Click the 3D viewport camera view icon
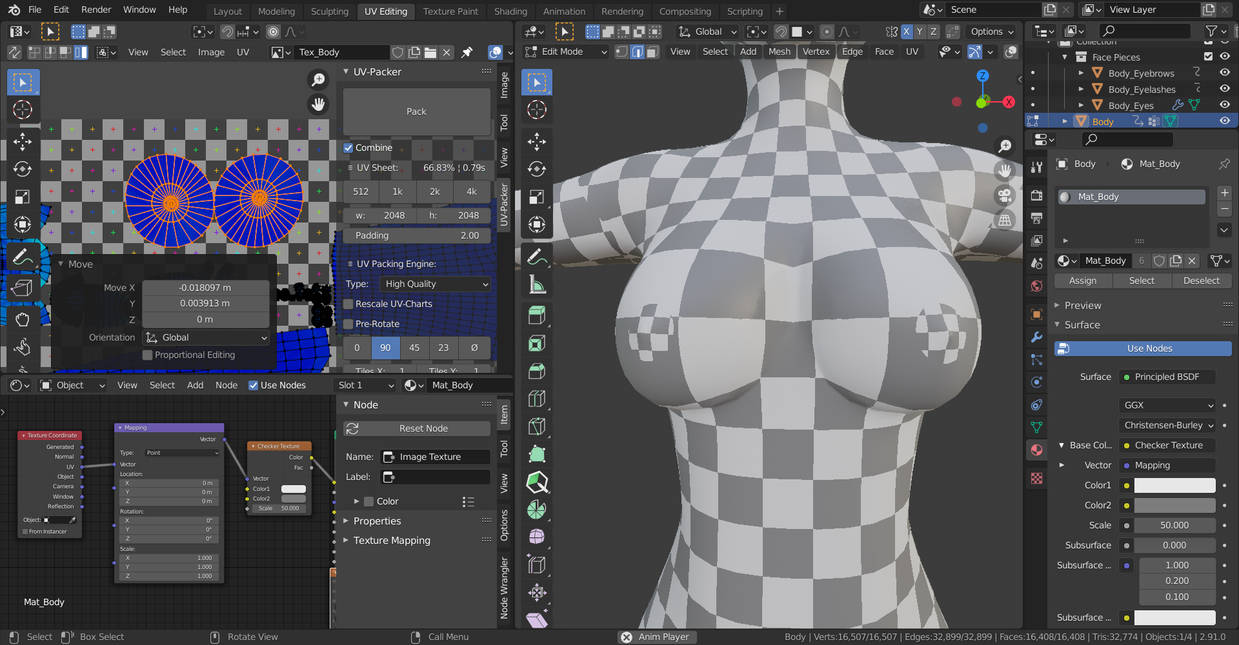The width and height of the screenshot is (1239, 645). point(1006,197)
